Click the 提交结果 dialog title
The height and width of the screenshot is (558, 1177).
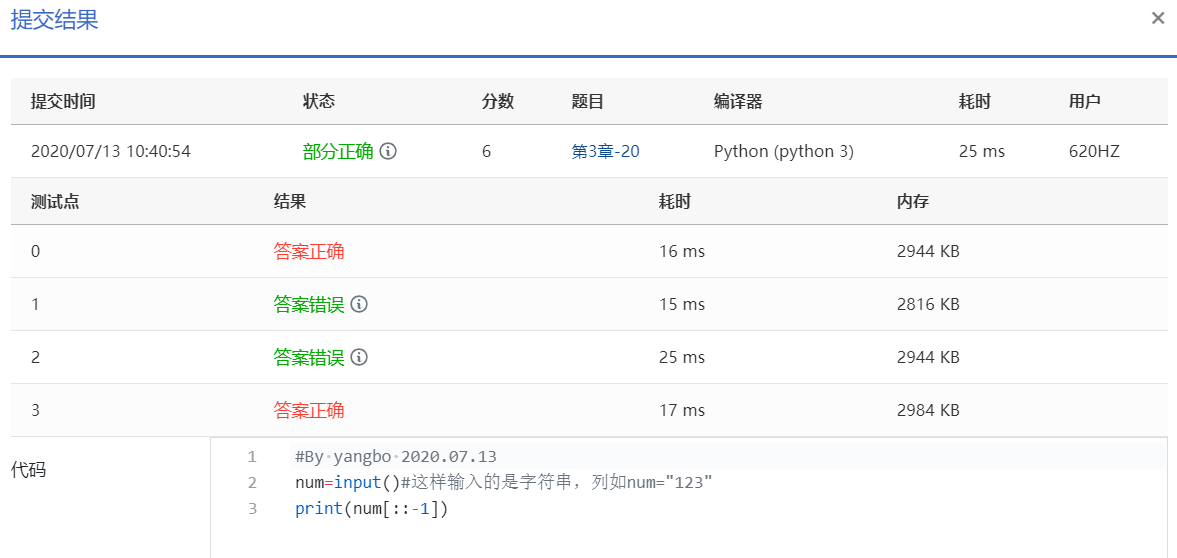coord(54,20)
